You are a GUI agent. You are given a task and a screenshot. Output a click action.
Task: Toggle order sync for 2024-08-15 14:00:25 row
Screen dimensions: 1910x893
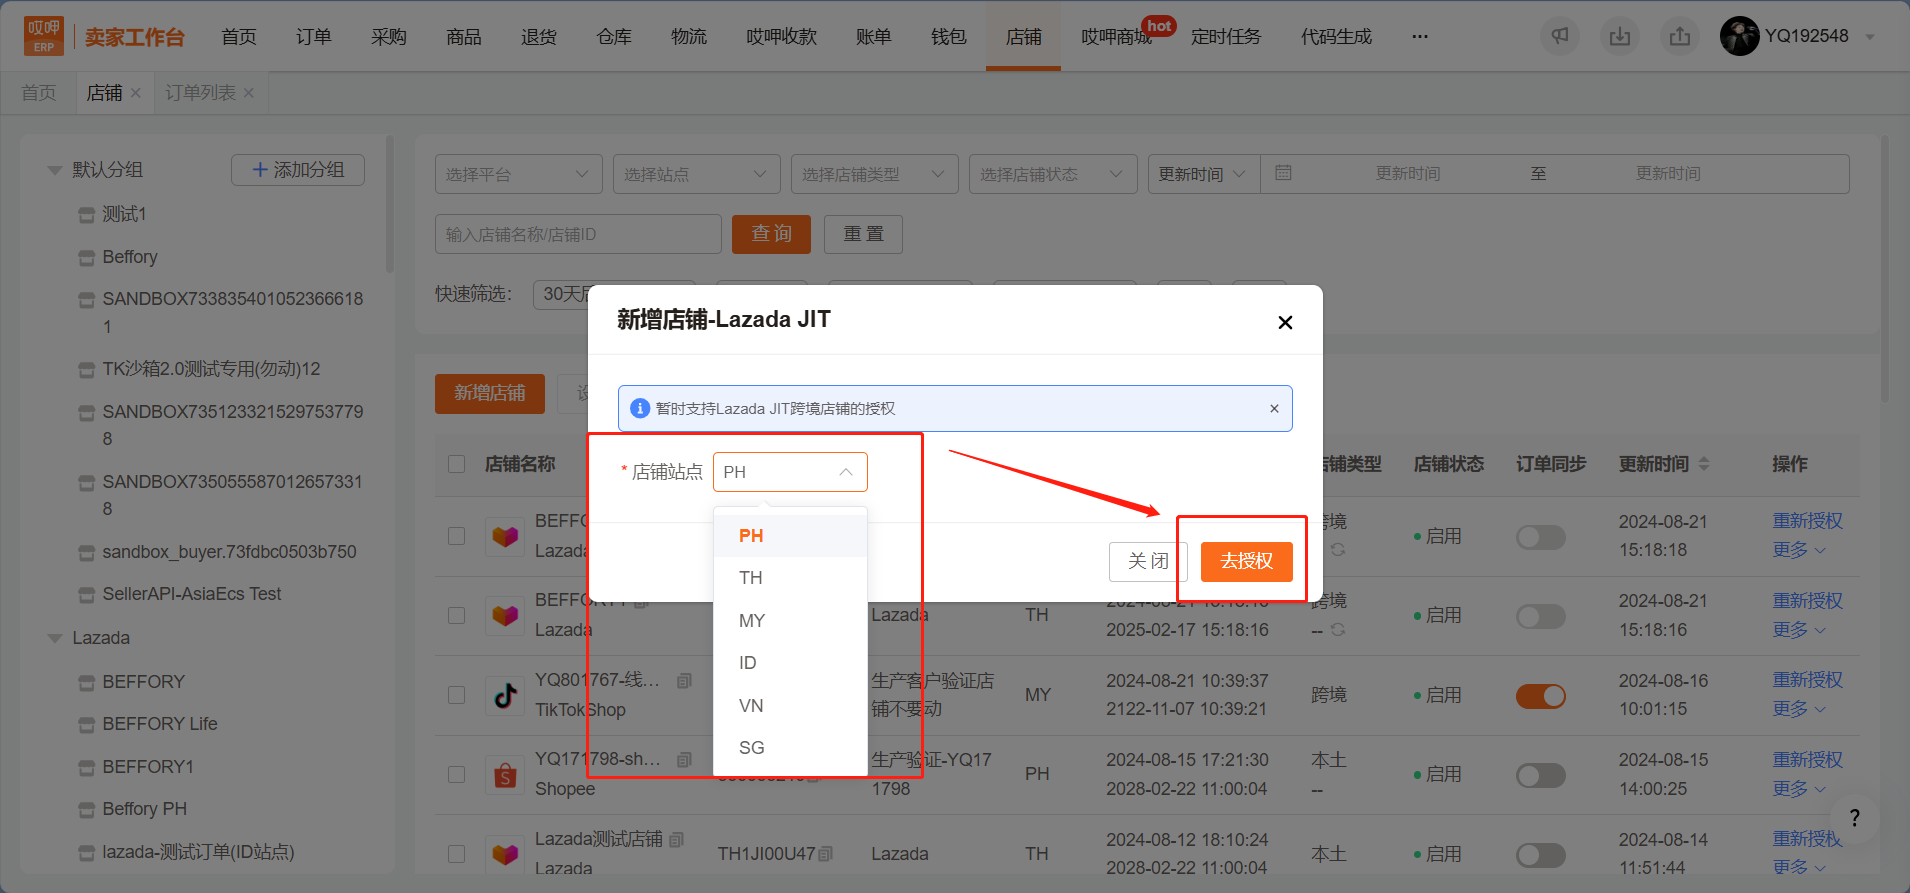(1541, 775)
